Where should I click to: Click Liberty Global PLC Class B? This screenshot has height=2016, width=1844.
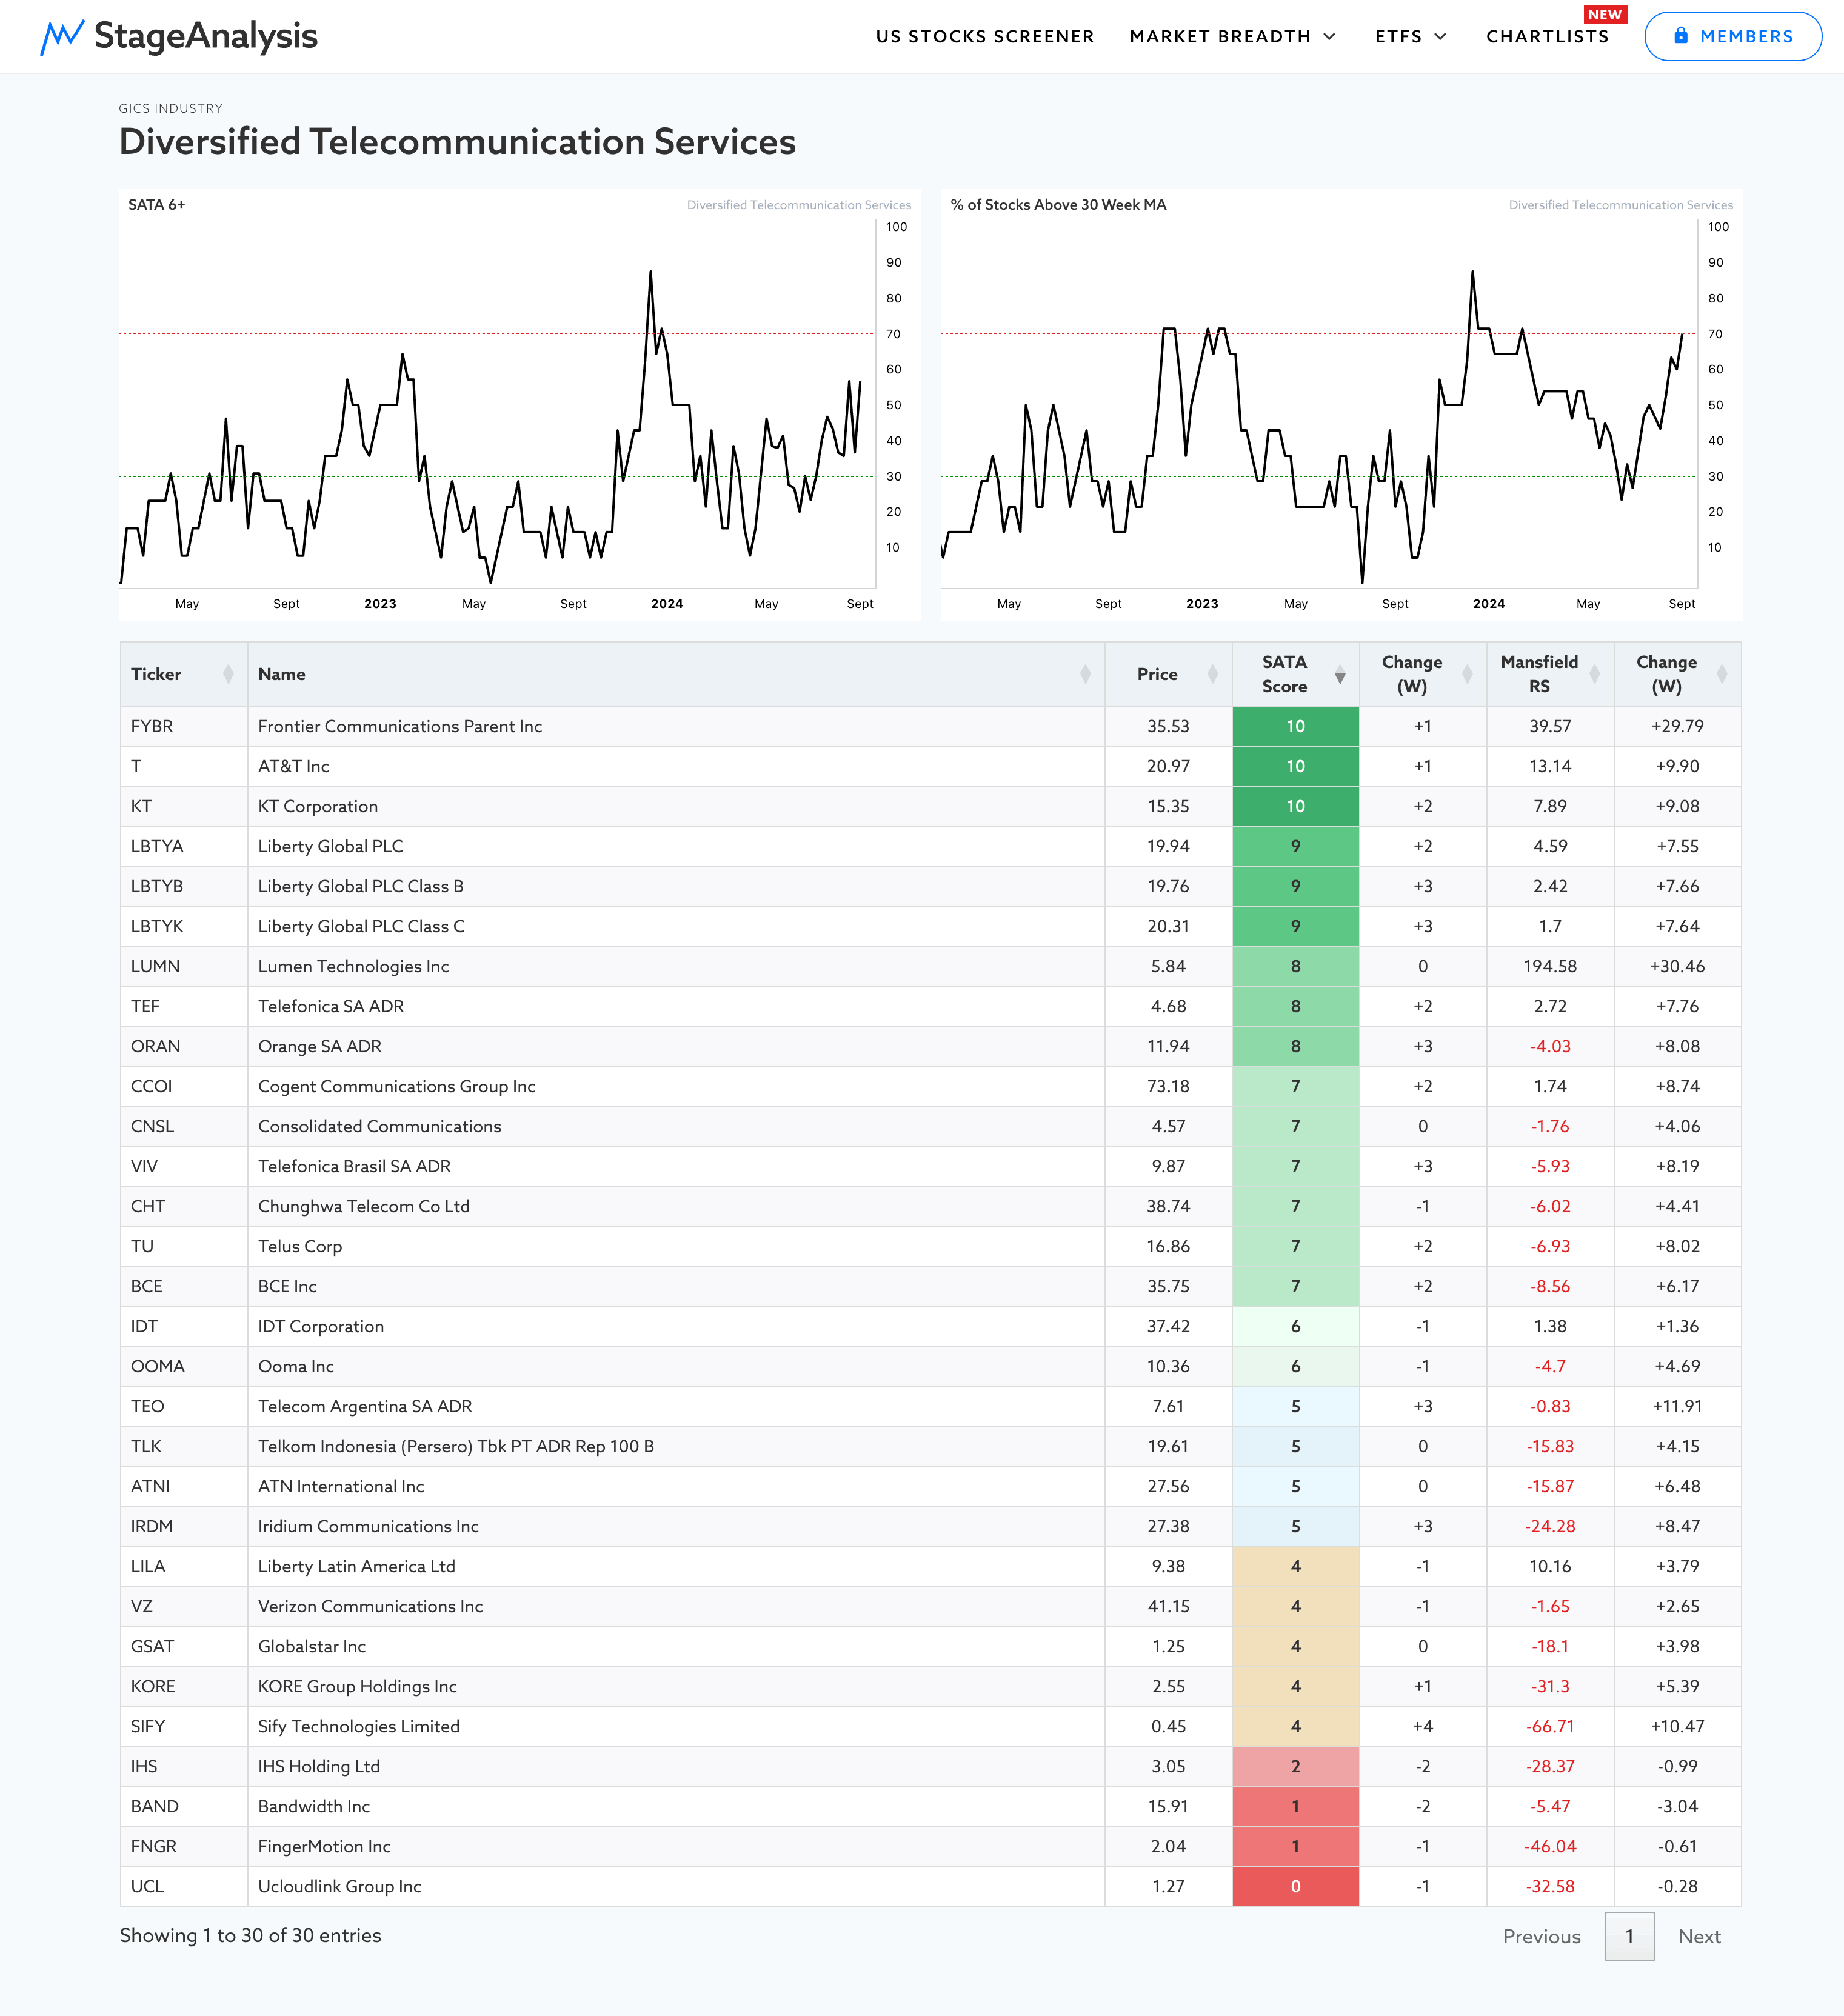(x=361, y=886)
